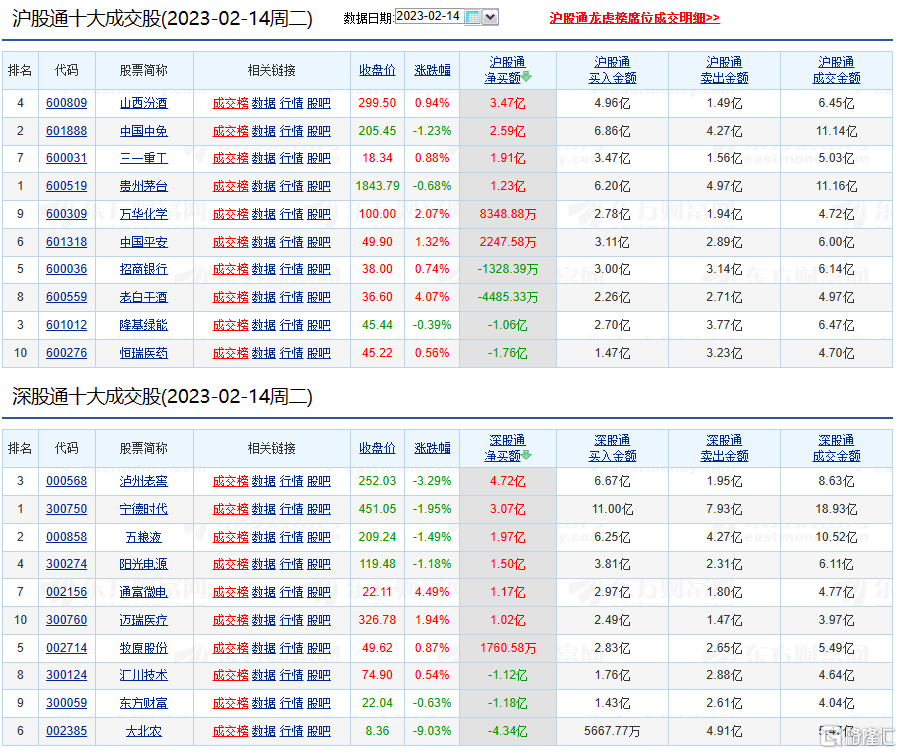Open 万华化学 stock page
Image resolution: width=902 pixels, height=754 pixels.
coord(144,214)
